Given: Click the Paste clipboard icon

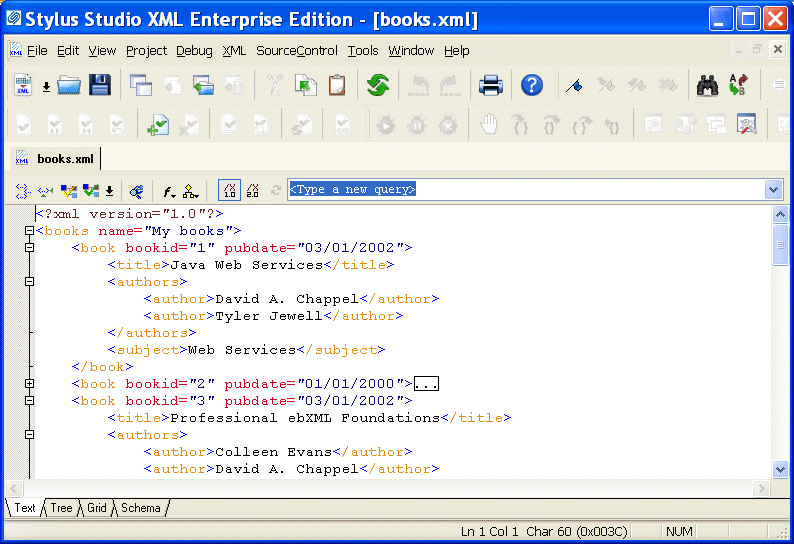Looking at the screenshot, I should (x=337, y=86).
